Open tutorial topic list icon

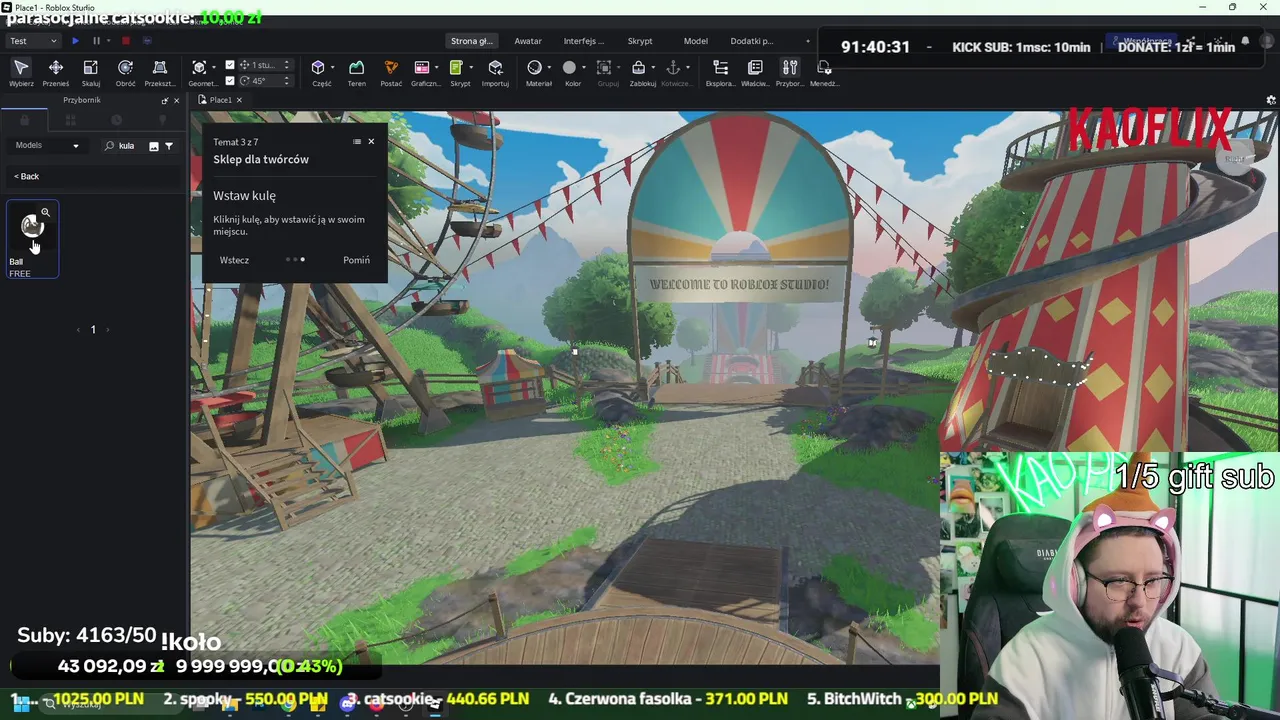pos(357,142)
